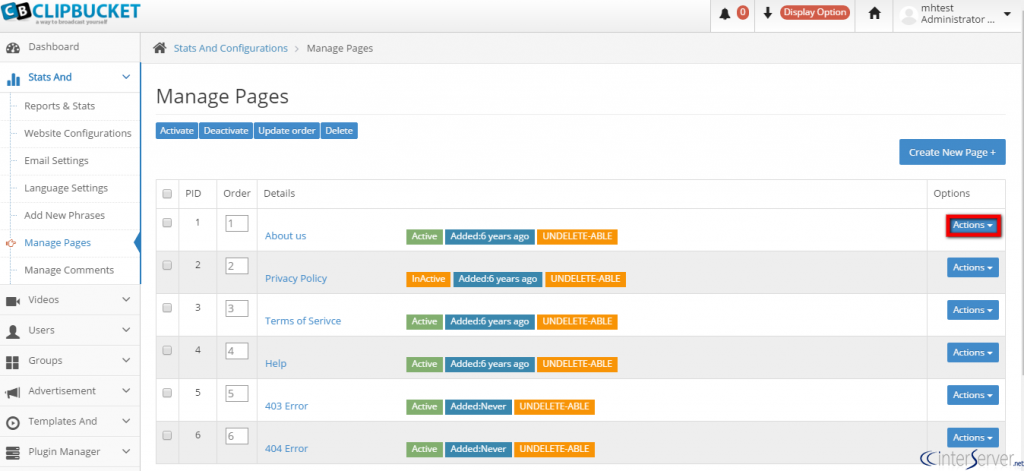This screenshot has height=471, width=1024.
Task: Open Email Settings in sidebar
Action: [x=56, y=161]
